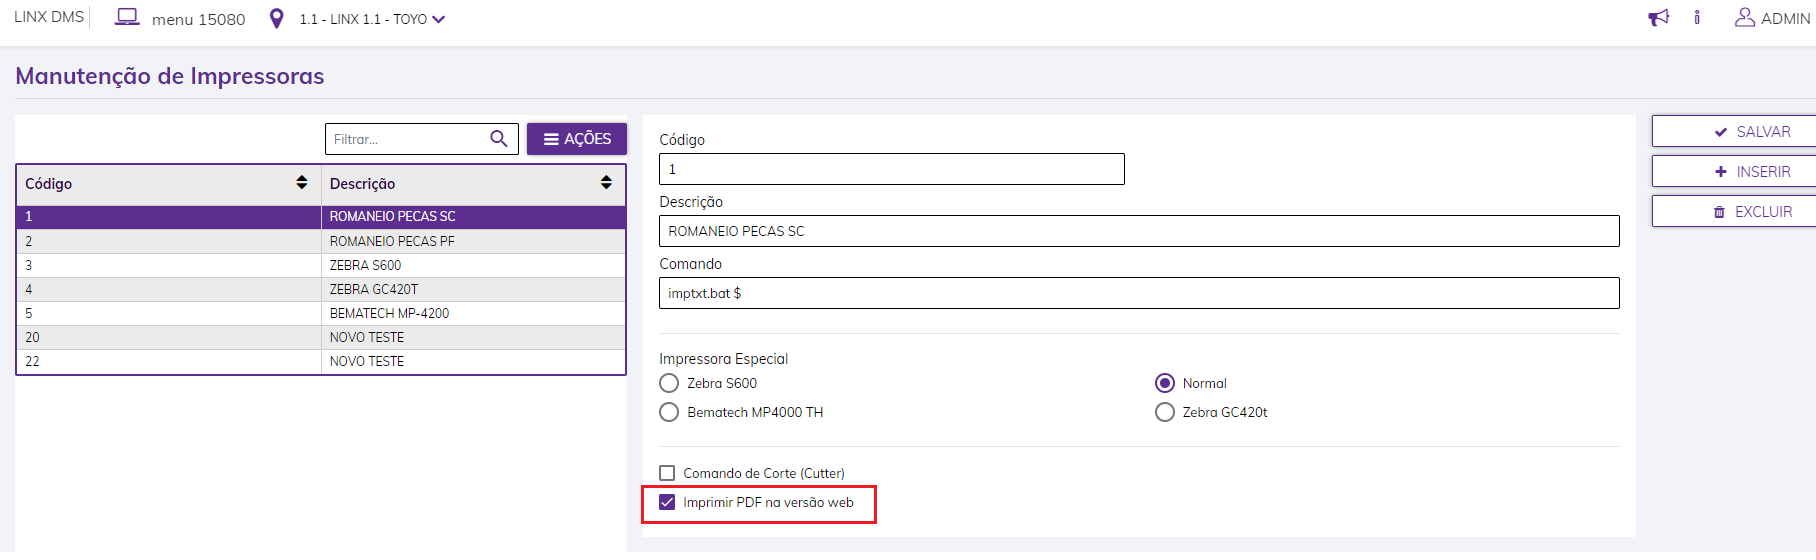Image resolution: width=1816 pixels, height=560 pixels.
Task: Enable Comando de Corte (Cutter) checkbox
Action: pyautogui.click(x=667, y=473)
